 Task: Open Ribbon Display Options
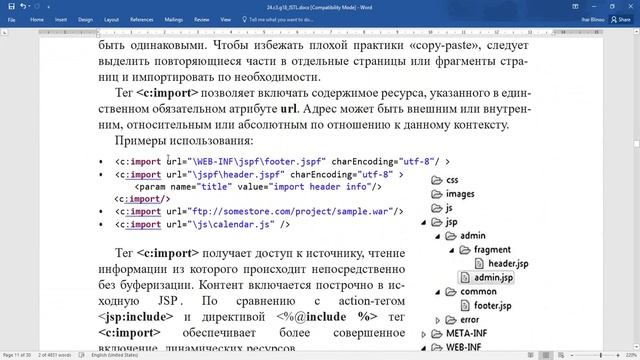coord(575,7)
